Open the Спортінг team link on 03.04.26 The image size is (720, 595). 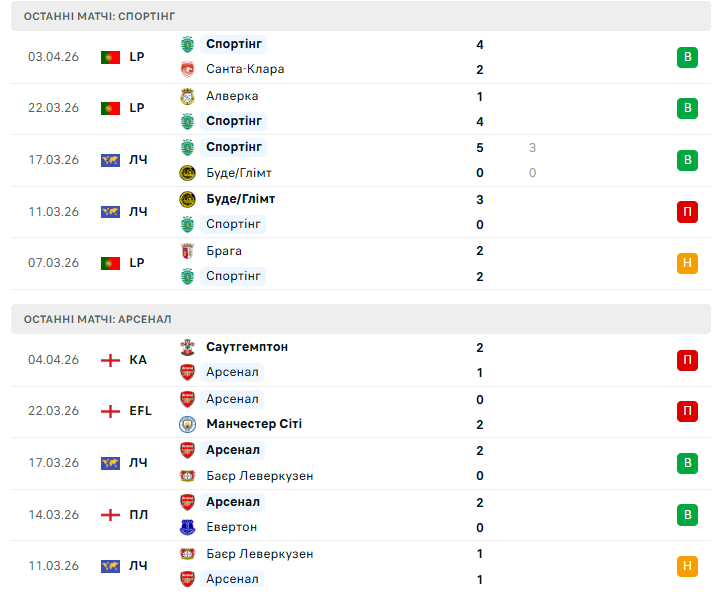point(233,44)
